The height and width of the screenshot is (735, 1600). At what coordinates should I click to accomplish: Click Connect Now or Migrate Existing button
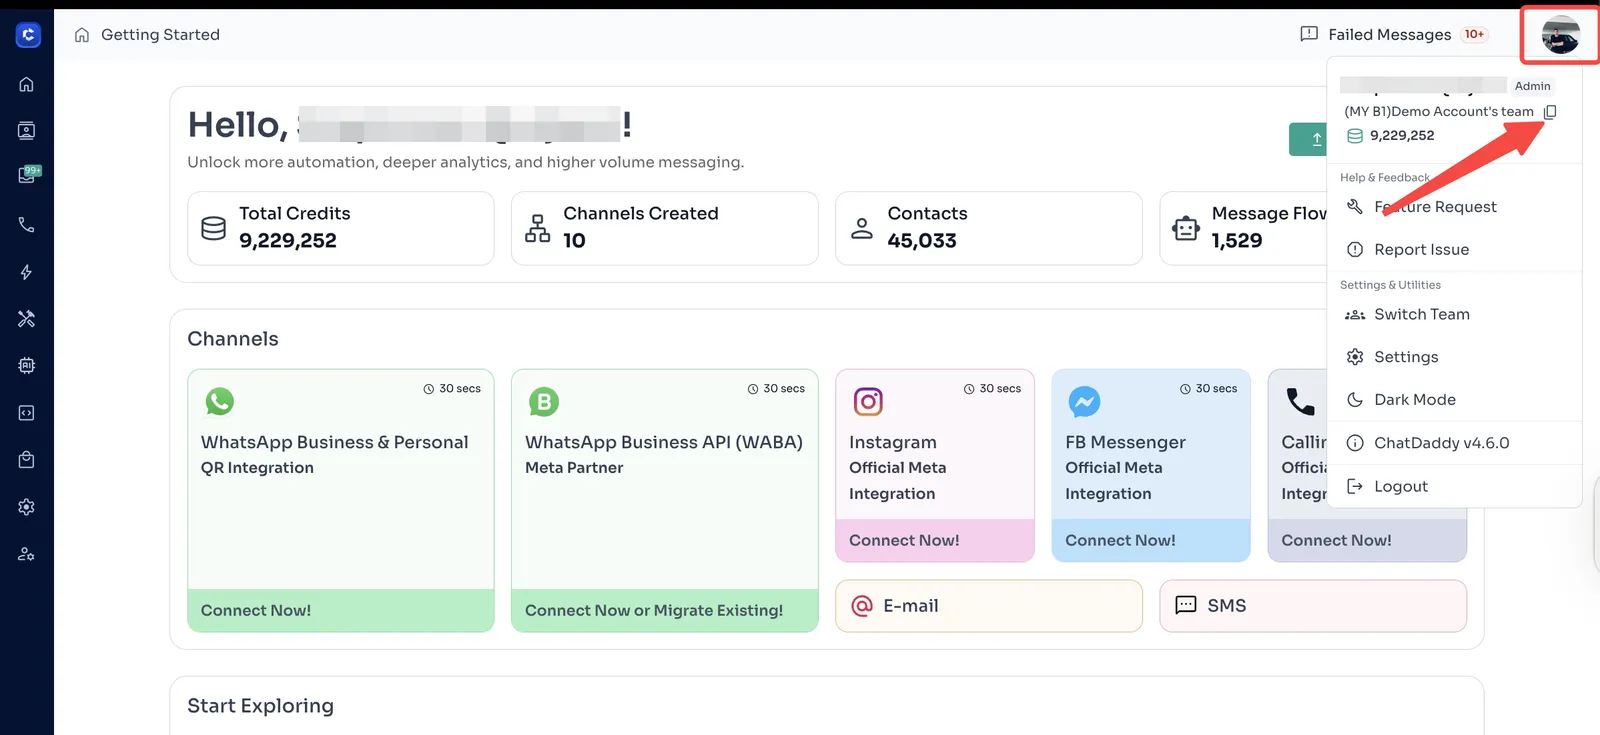coord(654,611)
